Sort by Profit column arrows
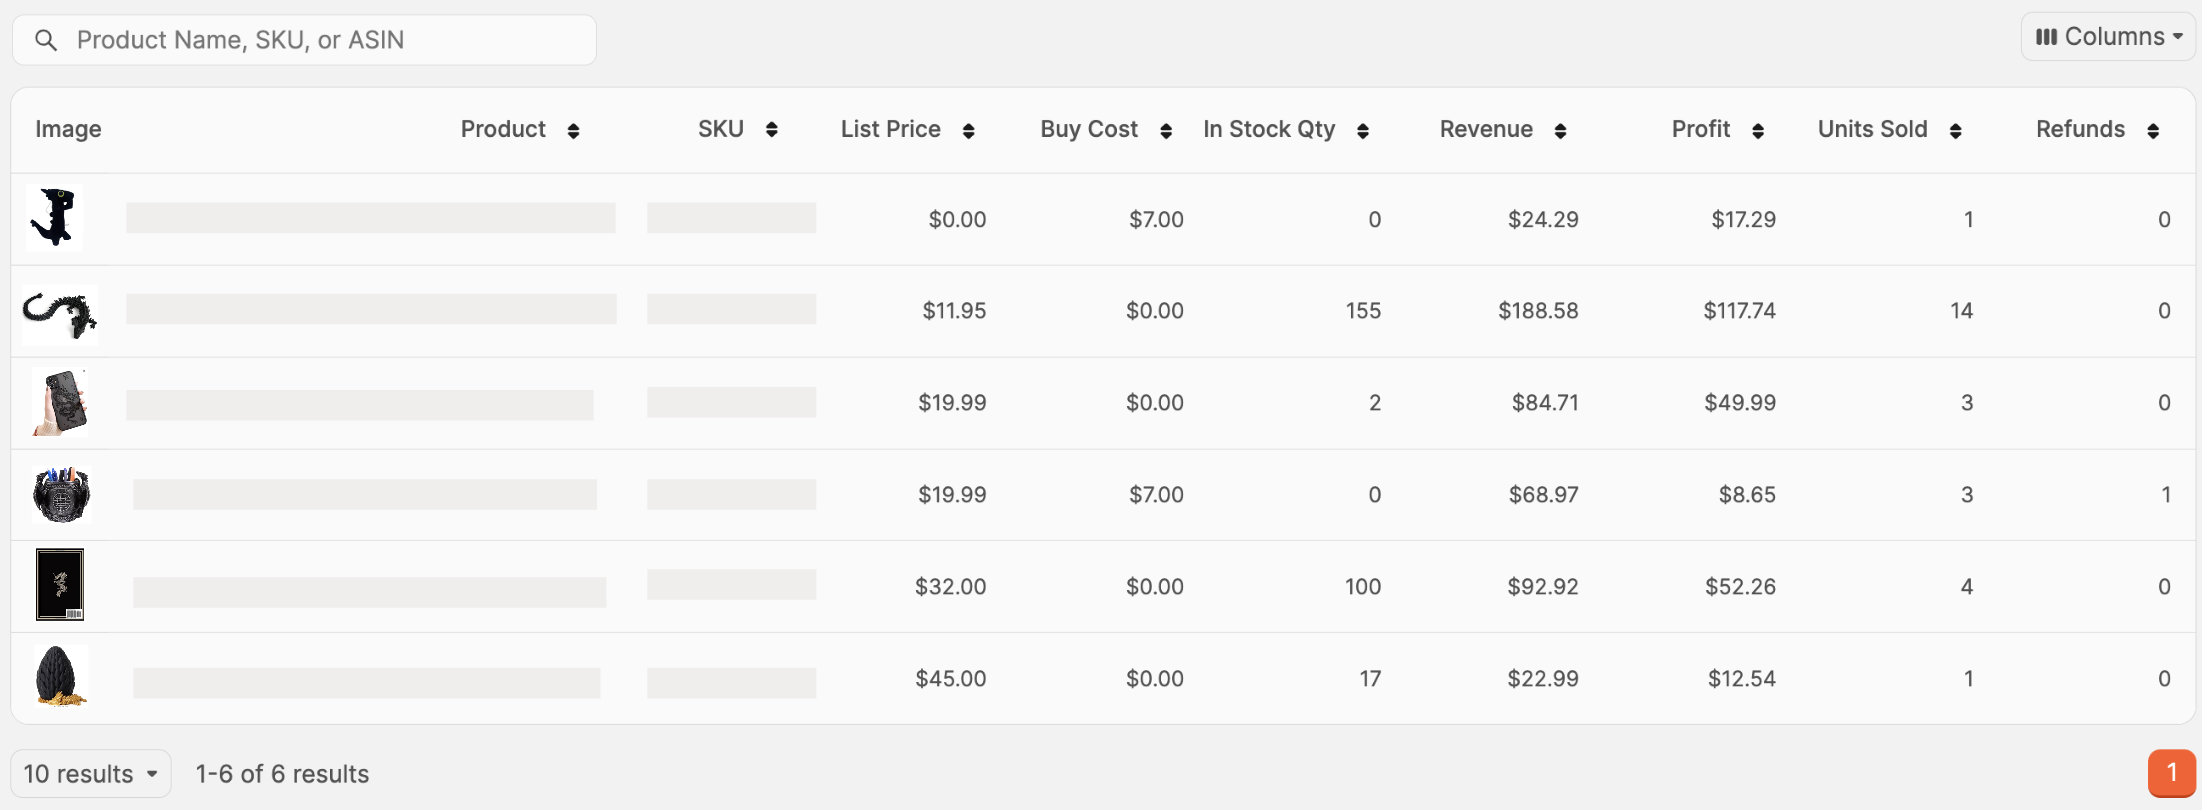This screenshot has width=2202, height=810. [1758, 131]
